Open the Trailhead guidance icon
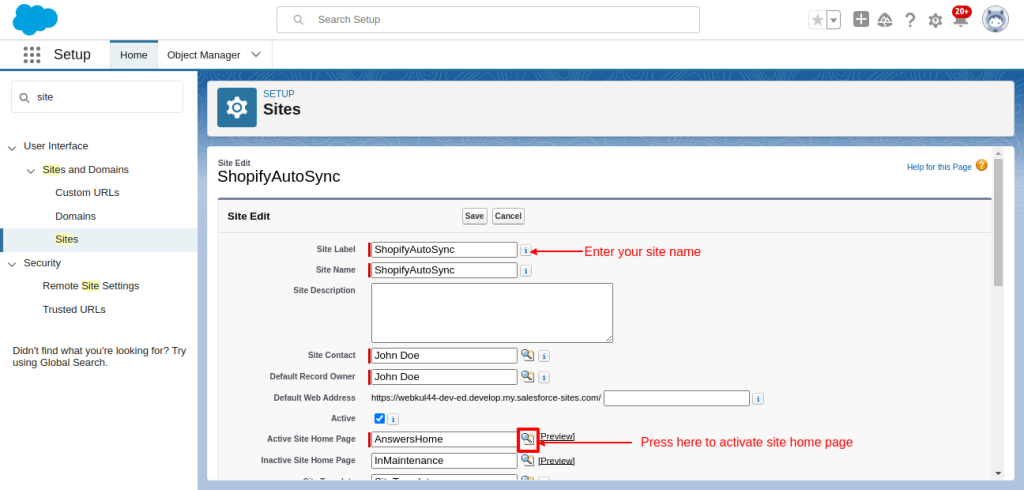The width and height of the screenshot is (1024, 490). click(885, 20)
